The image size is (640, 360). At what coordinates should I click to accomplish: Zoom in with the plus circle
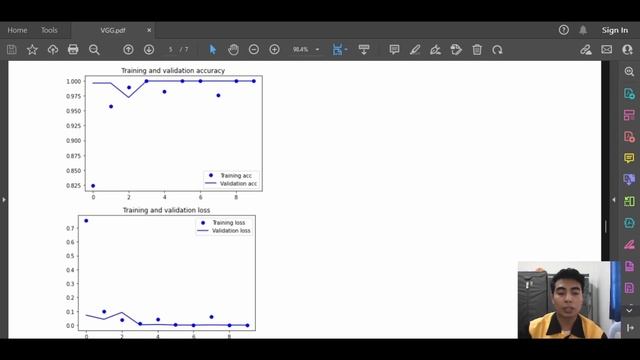[x=274, y=50]
